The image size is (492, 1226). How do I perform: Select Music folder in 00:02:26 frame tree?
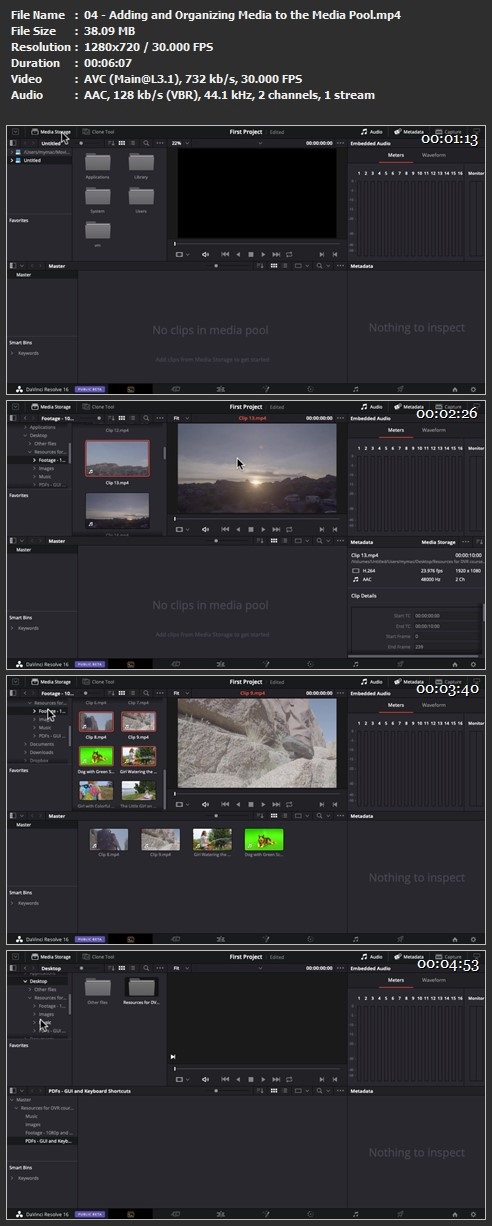(46, 475)
